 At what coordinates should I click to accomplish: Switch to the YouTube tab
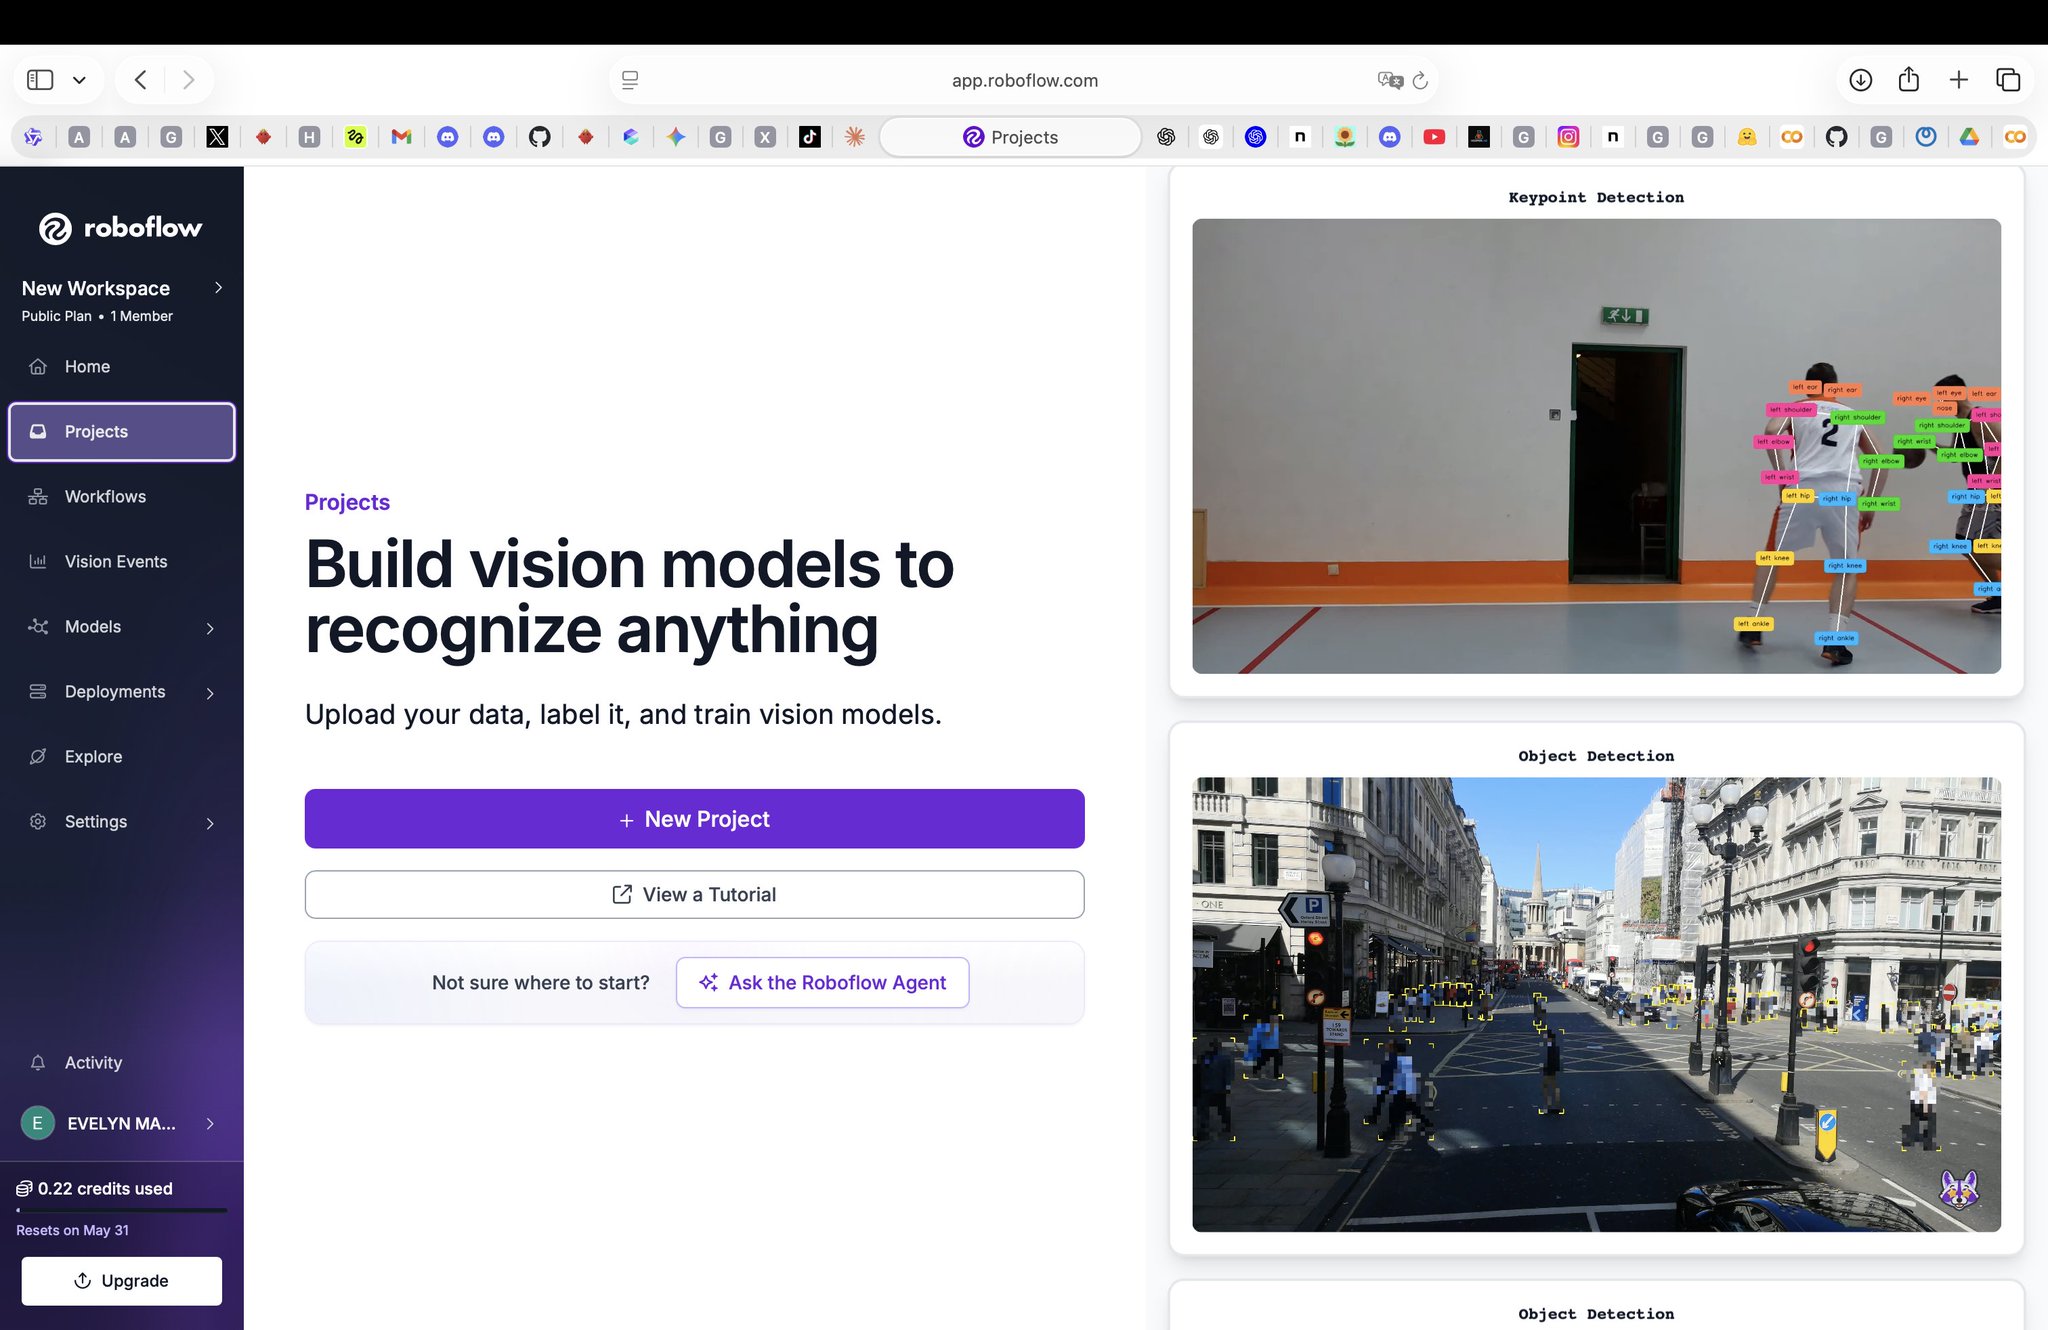1434,137
